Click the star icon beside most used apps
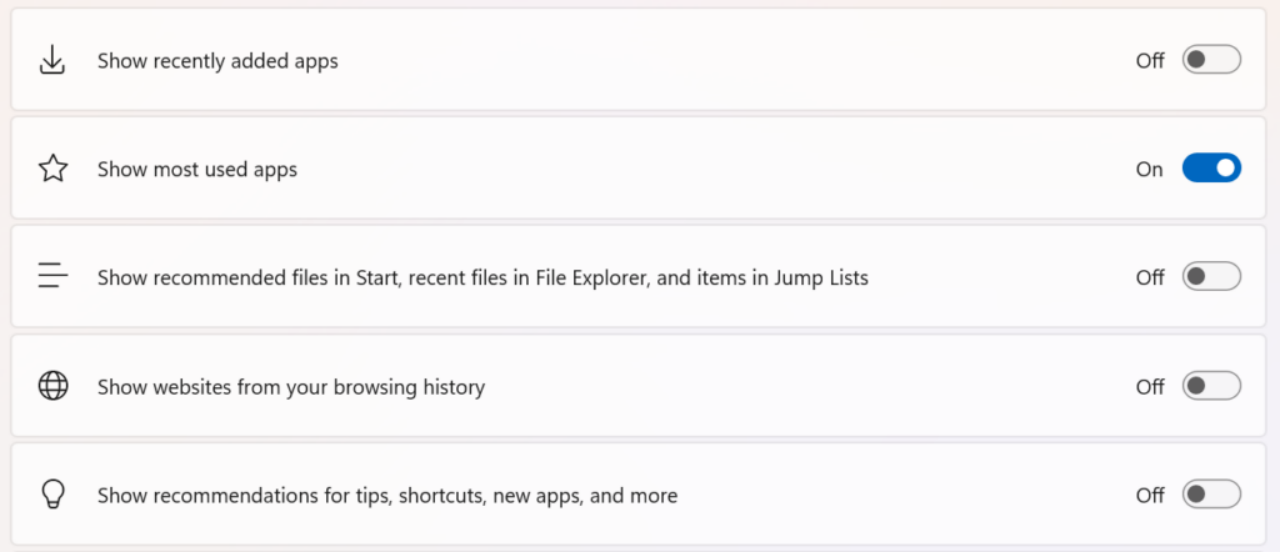 (52, 169)
